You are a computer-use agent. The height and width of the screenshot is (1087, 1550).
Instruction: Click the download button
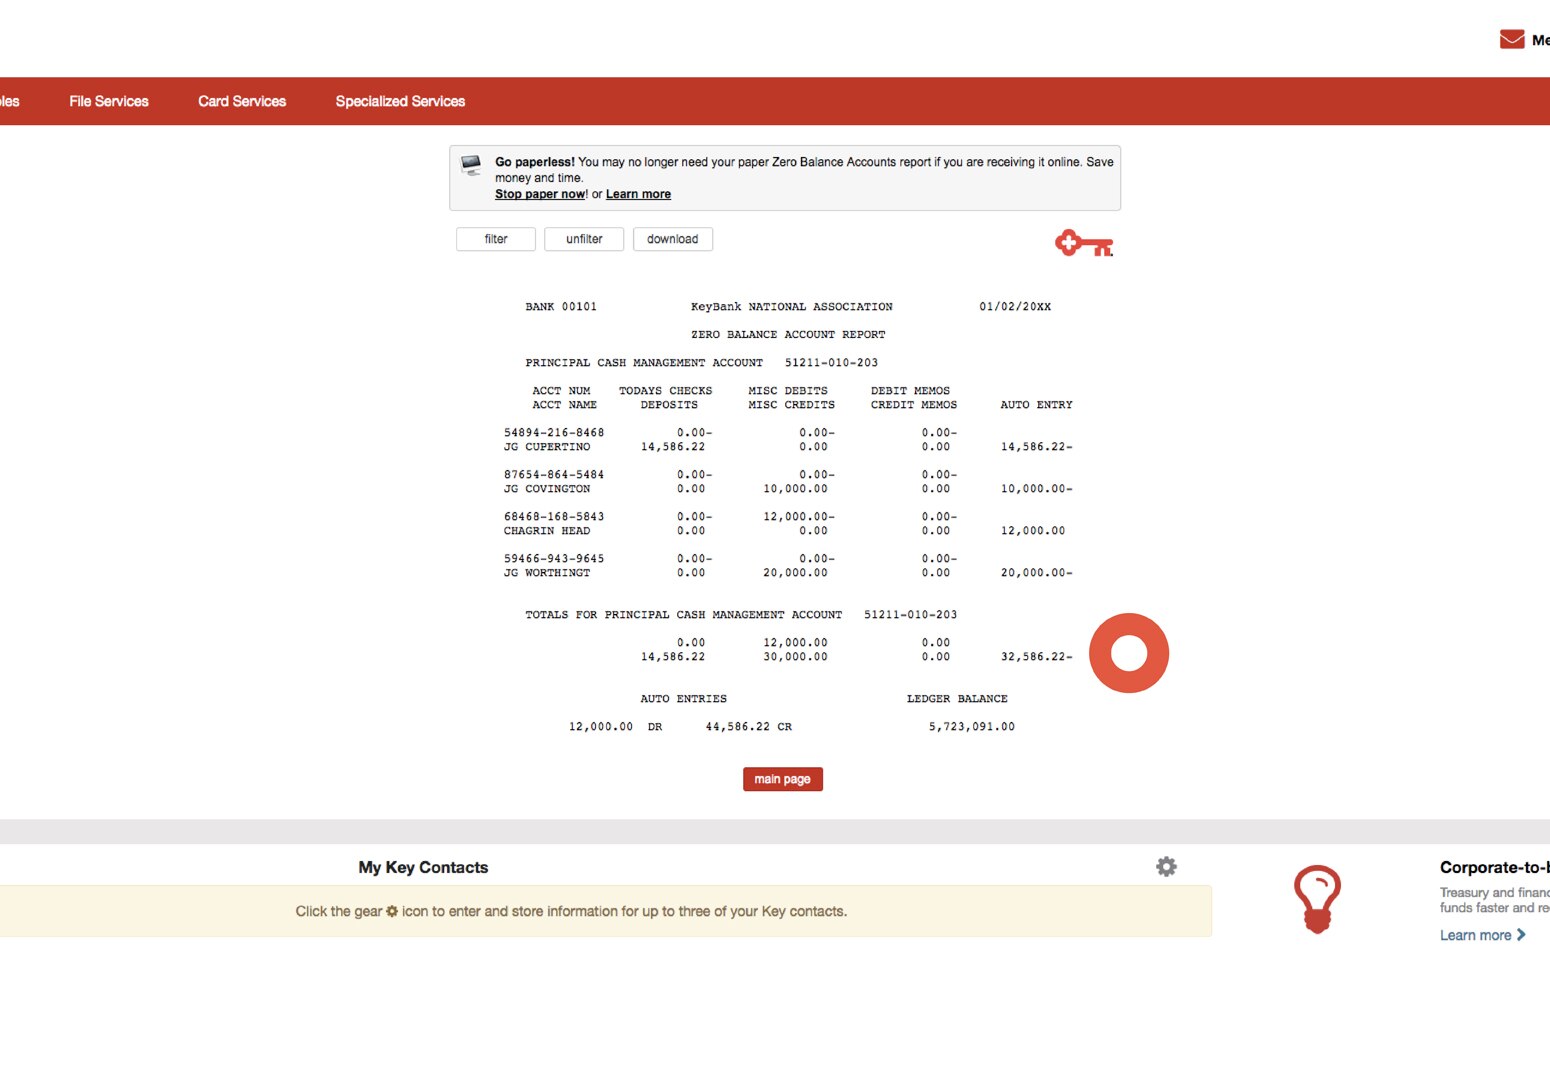point(672,239)
